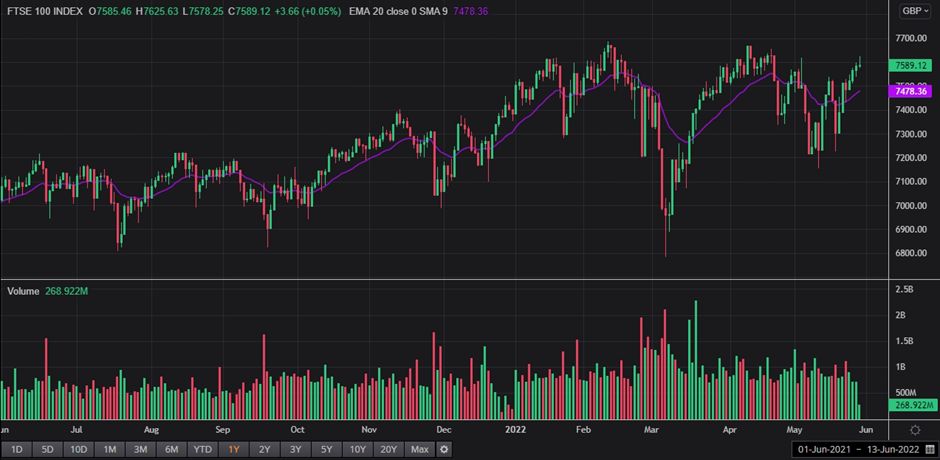Set chart range to 5Y
The height and width of the screenshot is (460, 940).
tap(327, 449)
